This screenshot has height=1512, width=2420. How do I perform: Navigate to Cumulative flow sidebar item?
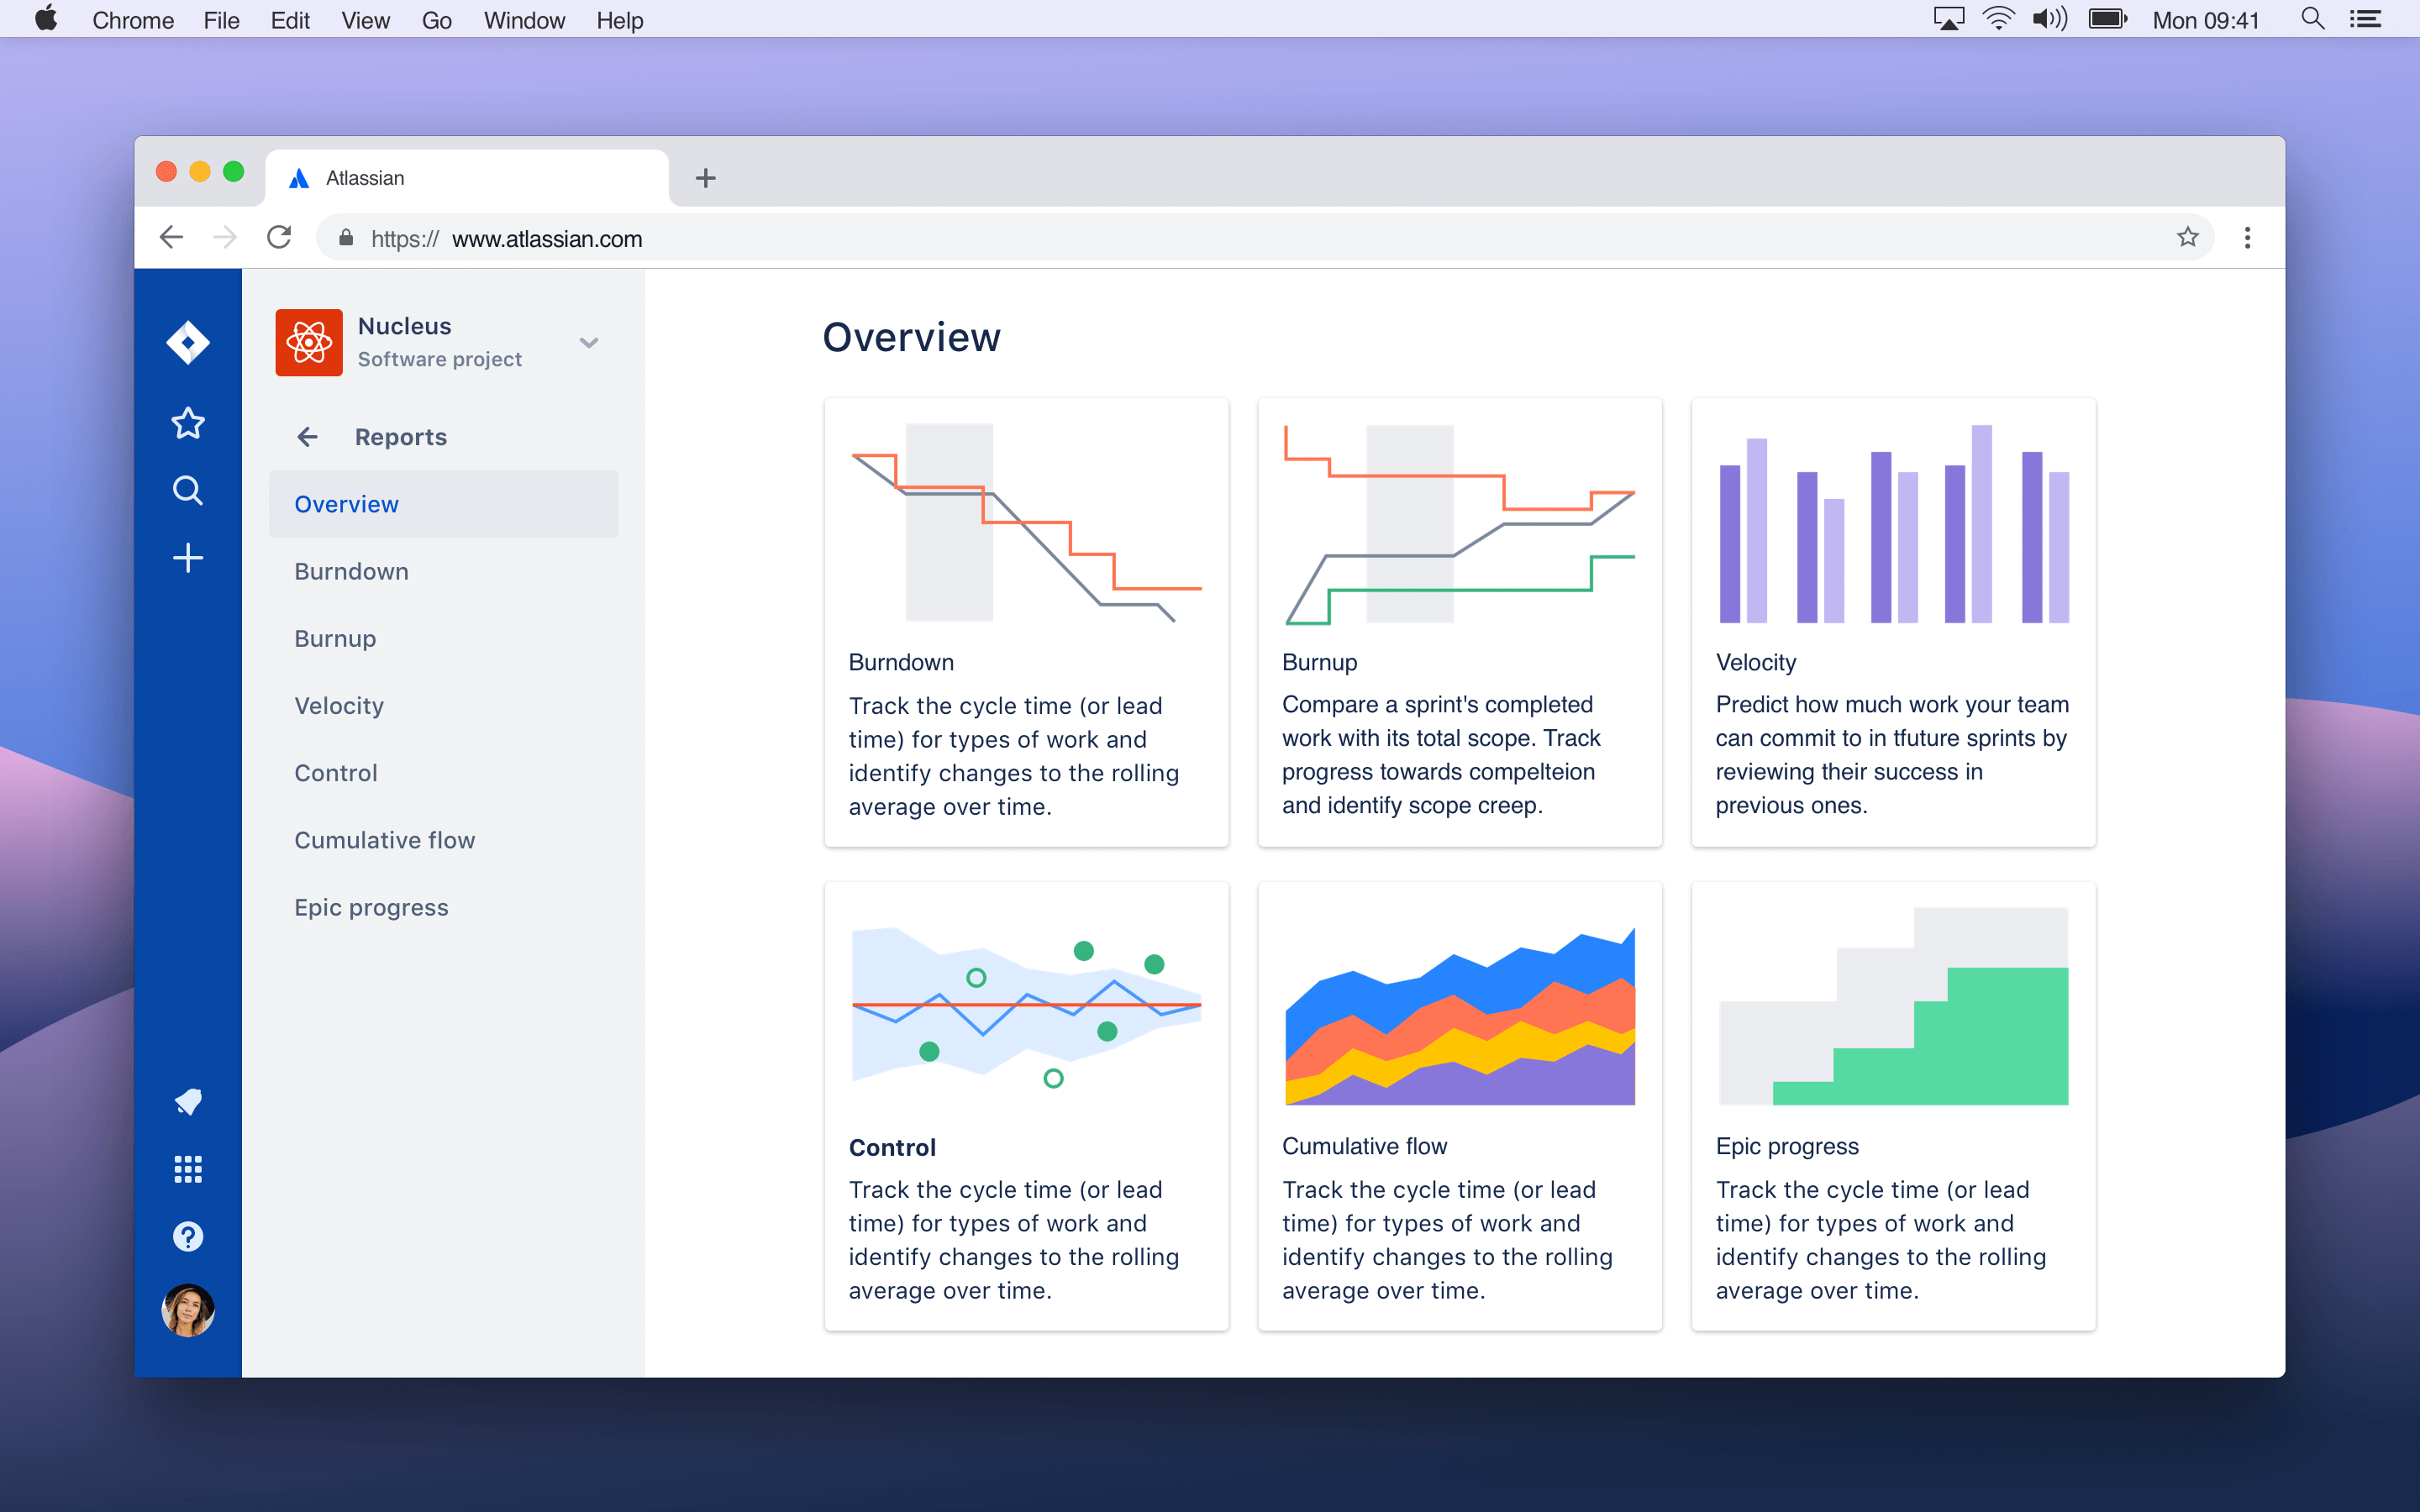[383, 840]
